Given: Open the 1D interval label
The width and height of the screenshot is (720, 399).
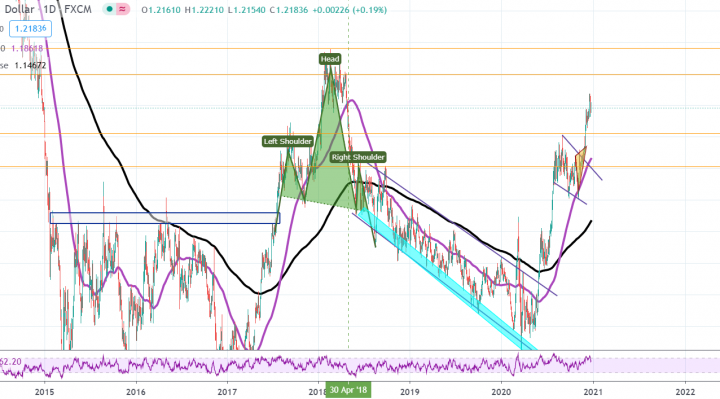Looking at the screenshot, I should click(49, 9).
